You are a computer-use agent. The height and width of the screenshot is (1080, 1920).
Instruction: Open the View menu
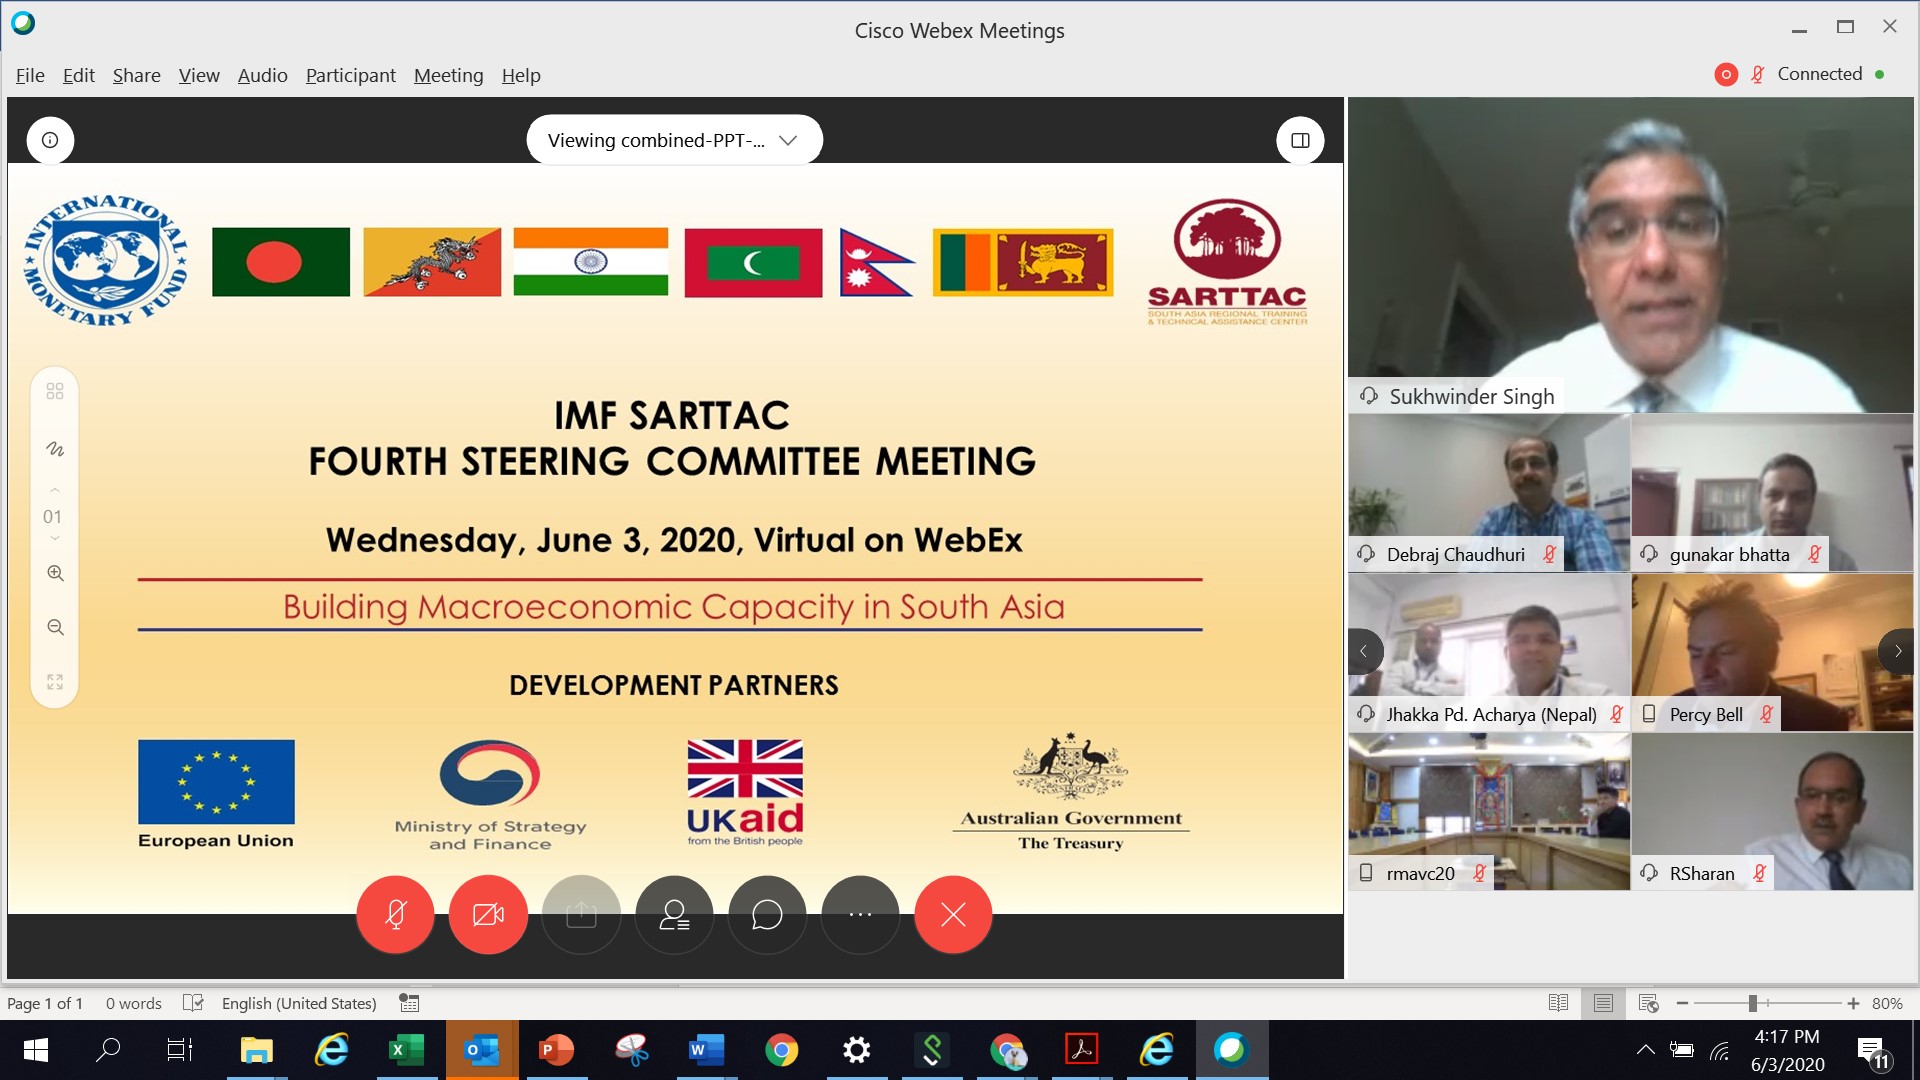pyautogui.click(x=199, y=75)
